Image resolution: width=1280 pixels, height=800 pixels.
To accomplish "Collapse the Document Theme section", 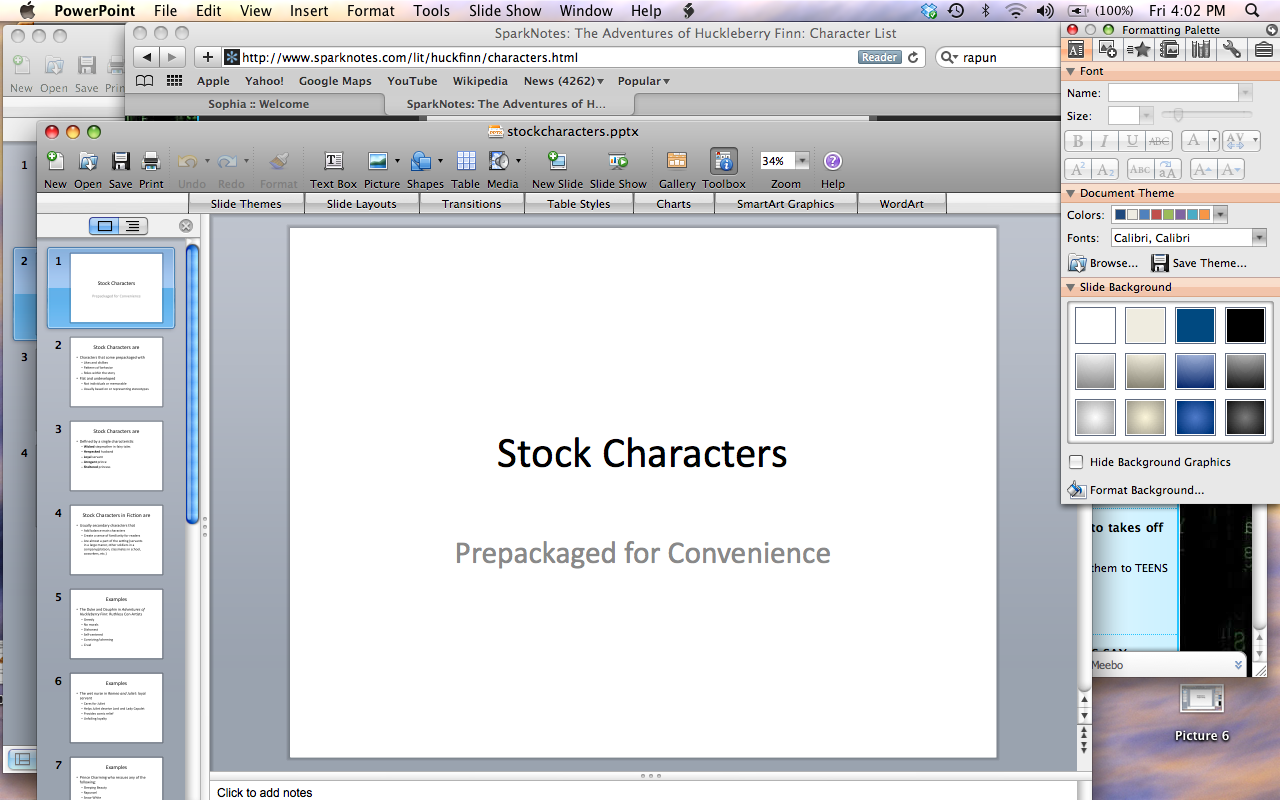I will (x=1071, y=193).
